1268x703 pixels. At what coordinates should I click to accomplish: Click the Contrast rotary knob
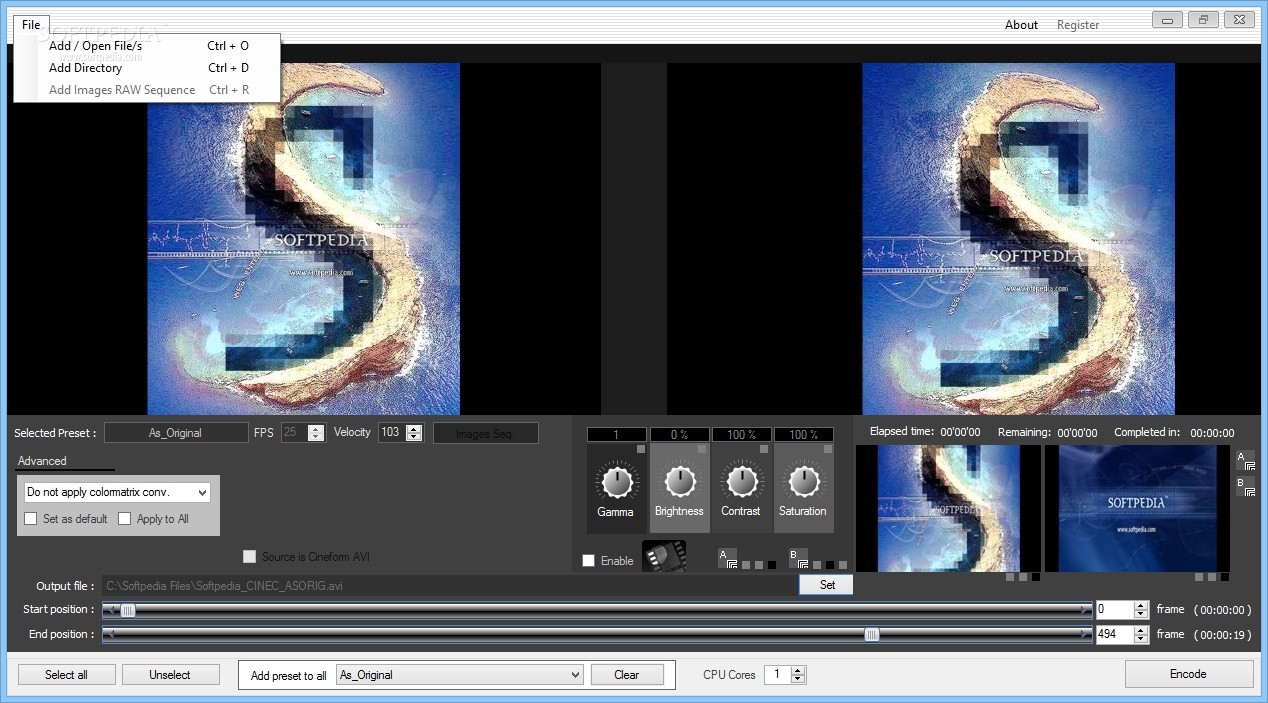point(741,482)
